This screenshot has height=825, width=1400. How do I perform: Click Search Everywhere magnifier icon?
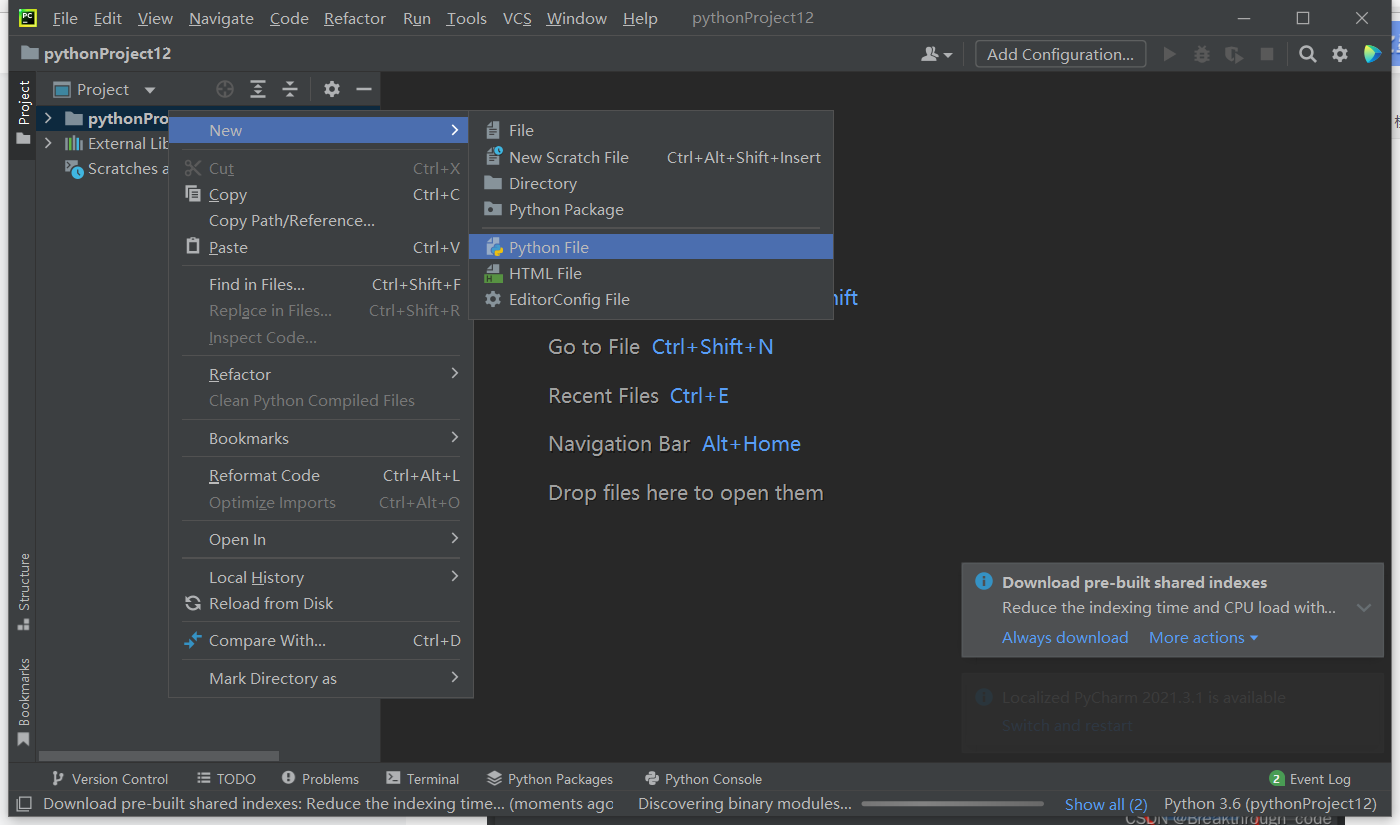(x=1307, y=54)
